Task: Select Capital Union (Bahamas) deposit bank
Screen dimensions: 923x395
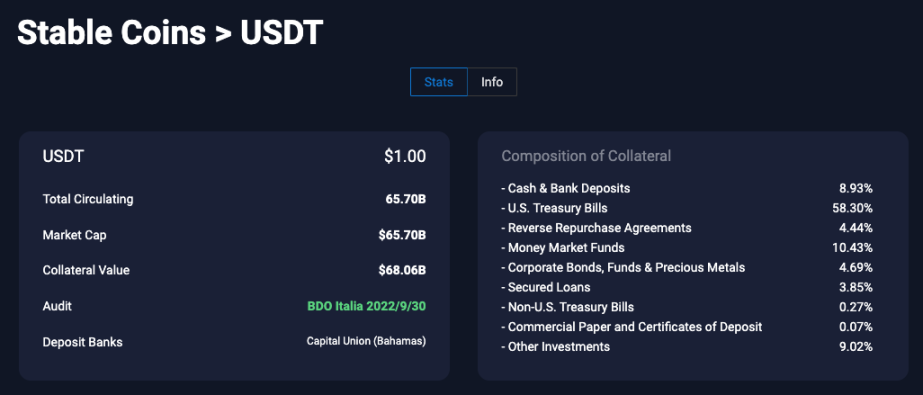Action: [x=366, y=341]
